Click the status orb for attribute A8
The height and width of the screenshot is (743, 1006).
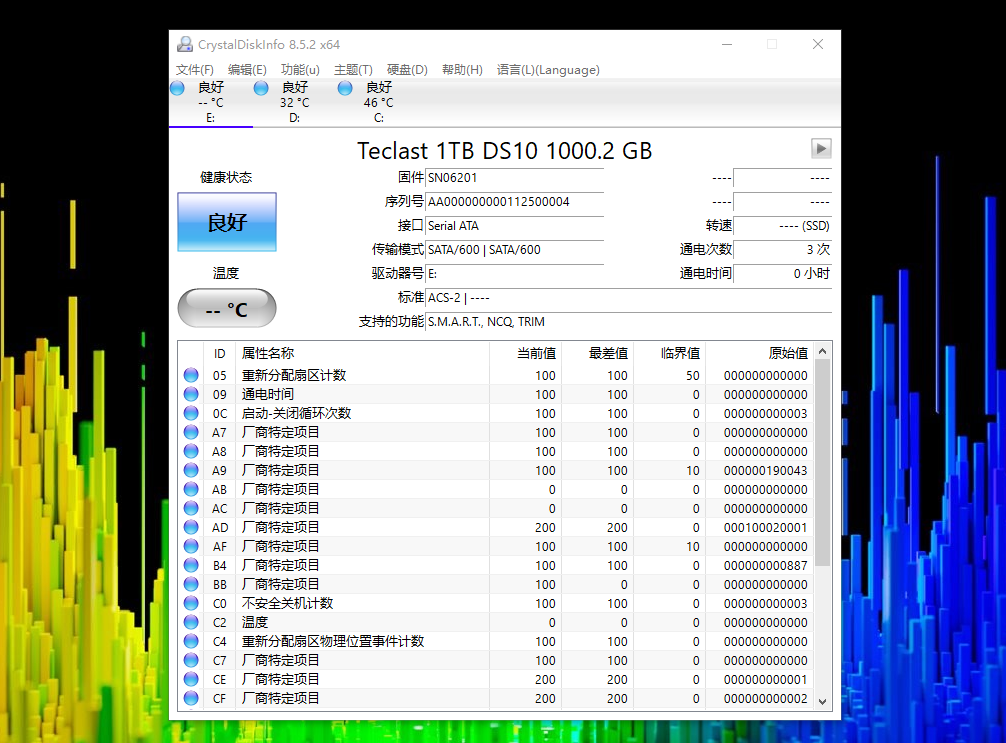click(x=191, y=451)
